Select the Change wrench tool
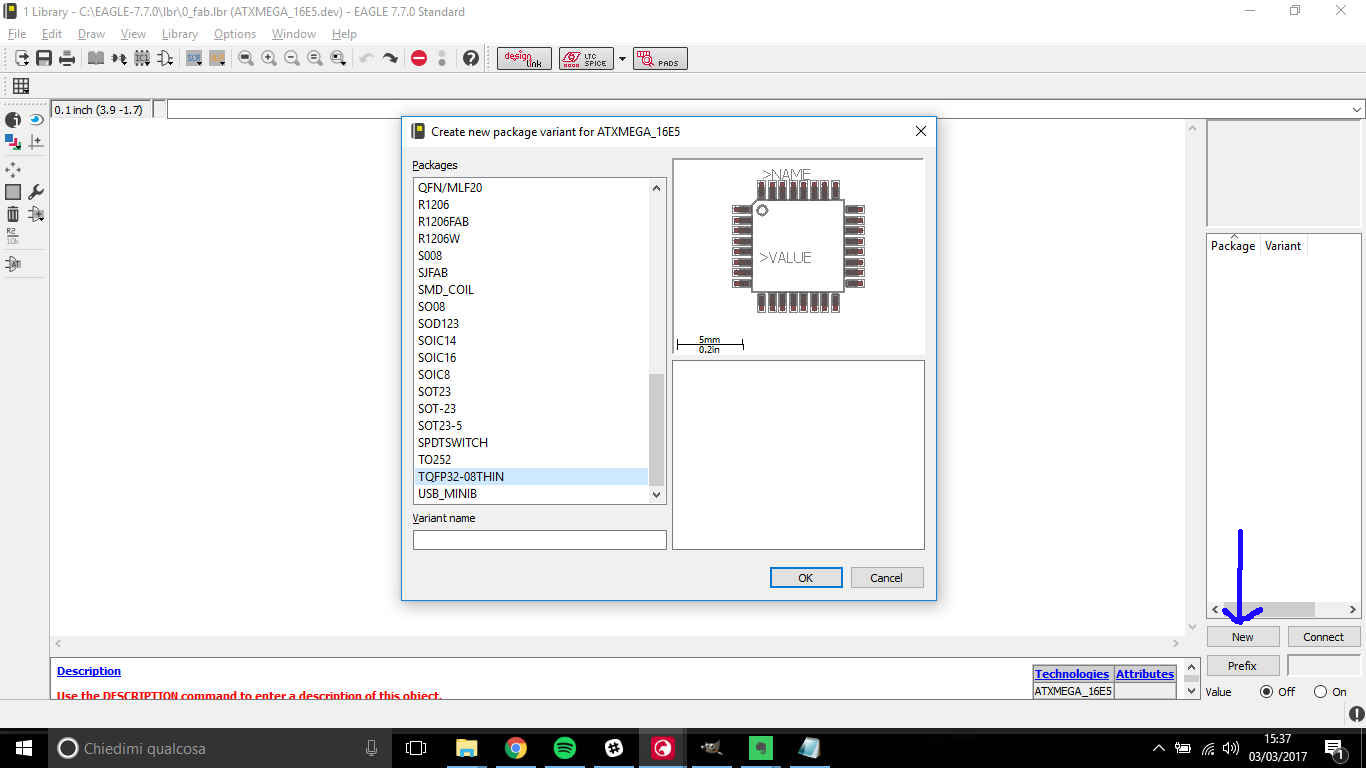Image resolution: width=1366 pixels, height=768 pixels. click(x=36, y=192)
